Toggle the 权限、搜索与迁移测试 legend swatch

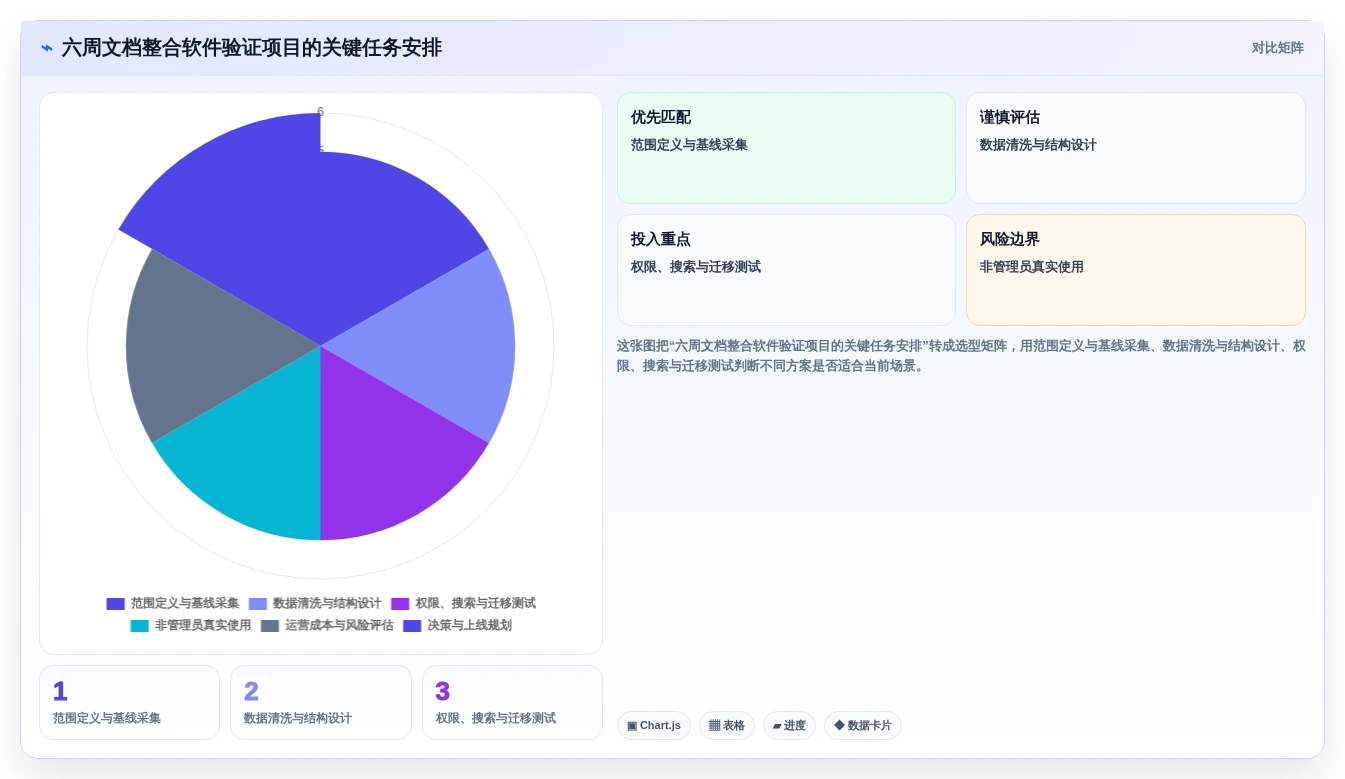click(400, 604)
